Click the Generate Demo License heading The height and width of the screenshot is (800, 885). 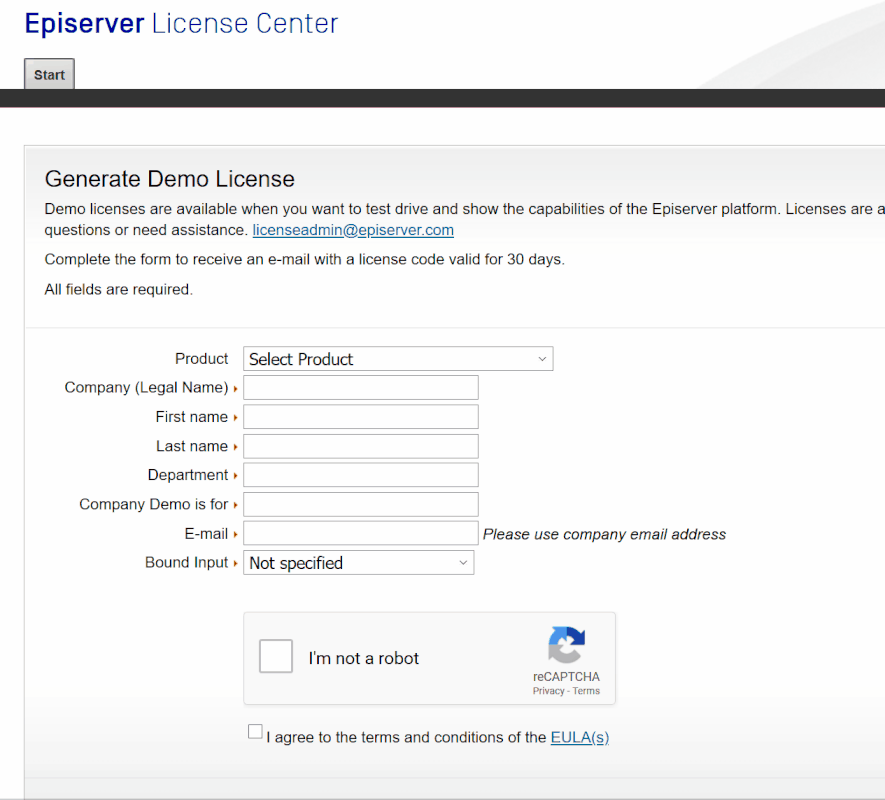click(x=169, y=179)
